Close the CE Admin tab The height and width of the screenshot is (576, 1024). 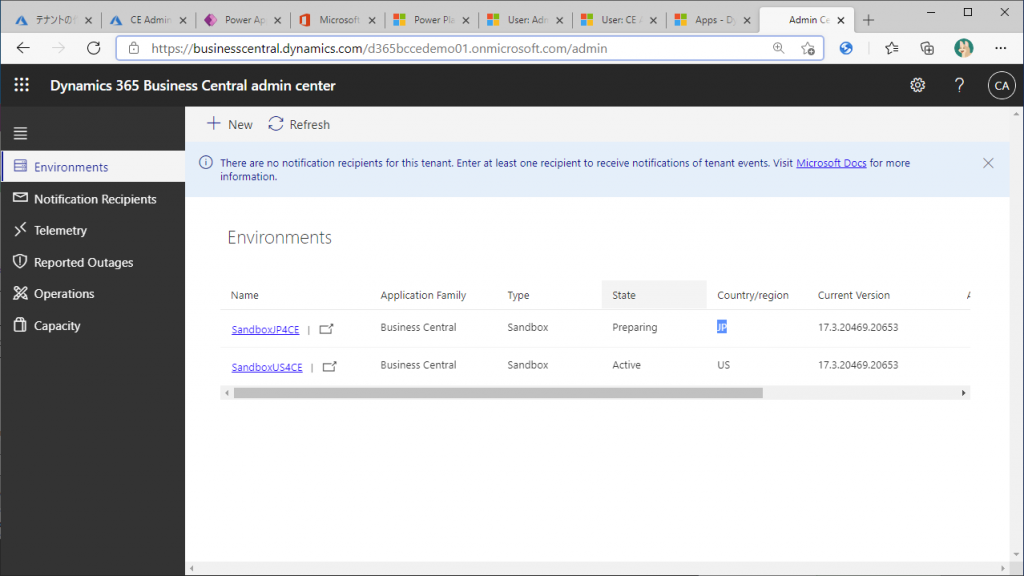point(183,20)
